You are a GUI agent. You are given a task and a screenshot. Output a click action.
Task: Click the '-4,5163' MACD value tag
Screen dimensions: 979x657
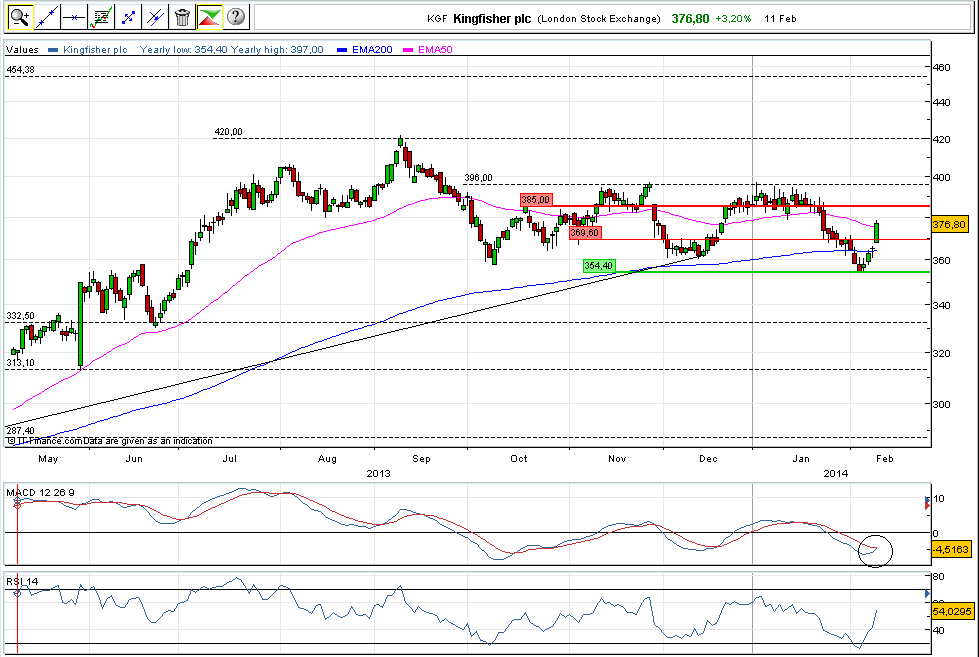951,550
